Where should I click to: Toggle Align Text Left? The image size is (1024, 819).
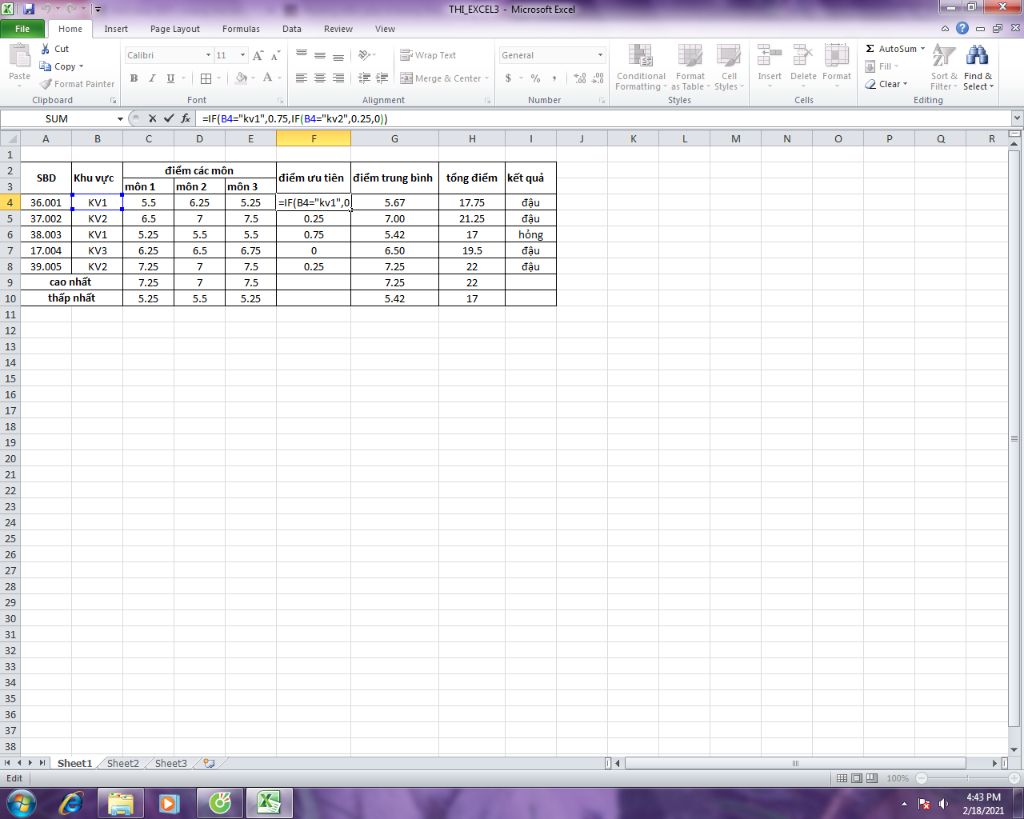point(301,78)
